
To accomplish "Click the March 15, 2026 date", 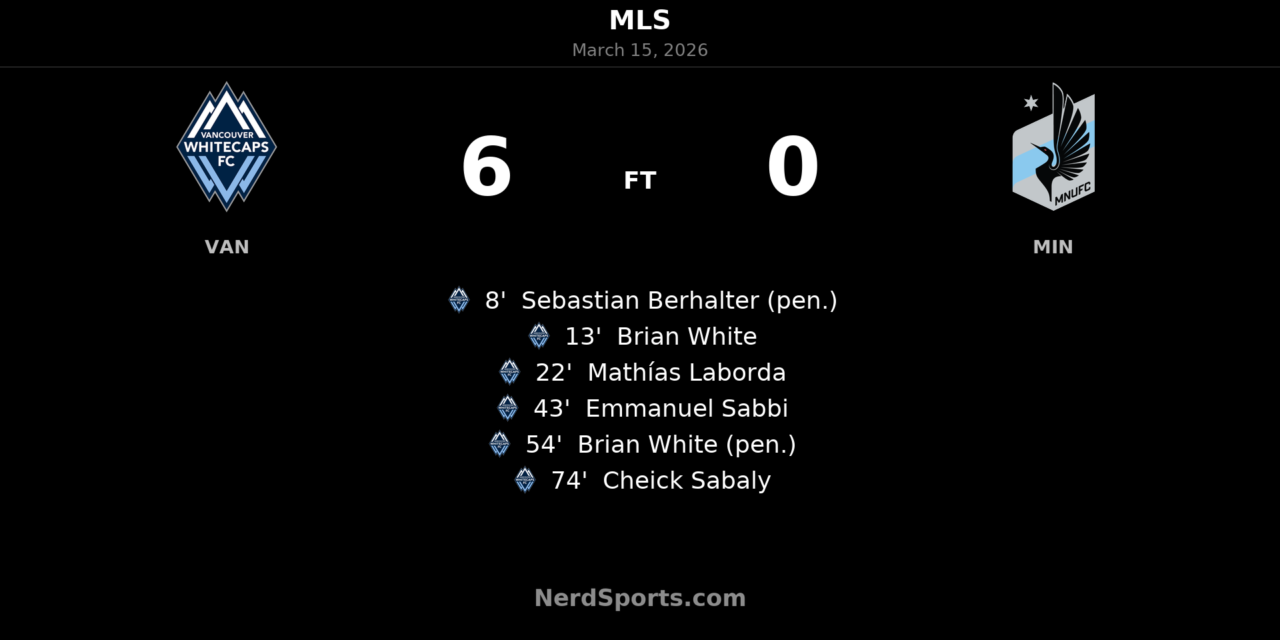I will (x=640, y=50).
